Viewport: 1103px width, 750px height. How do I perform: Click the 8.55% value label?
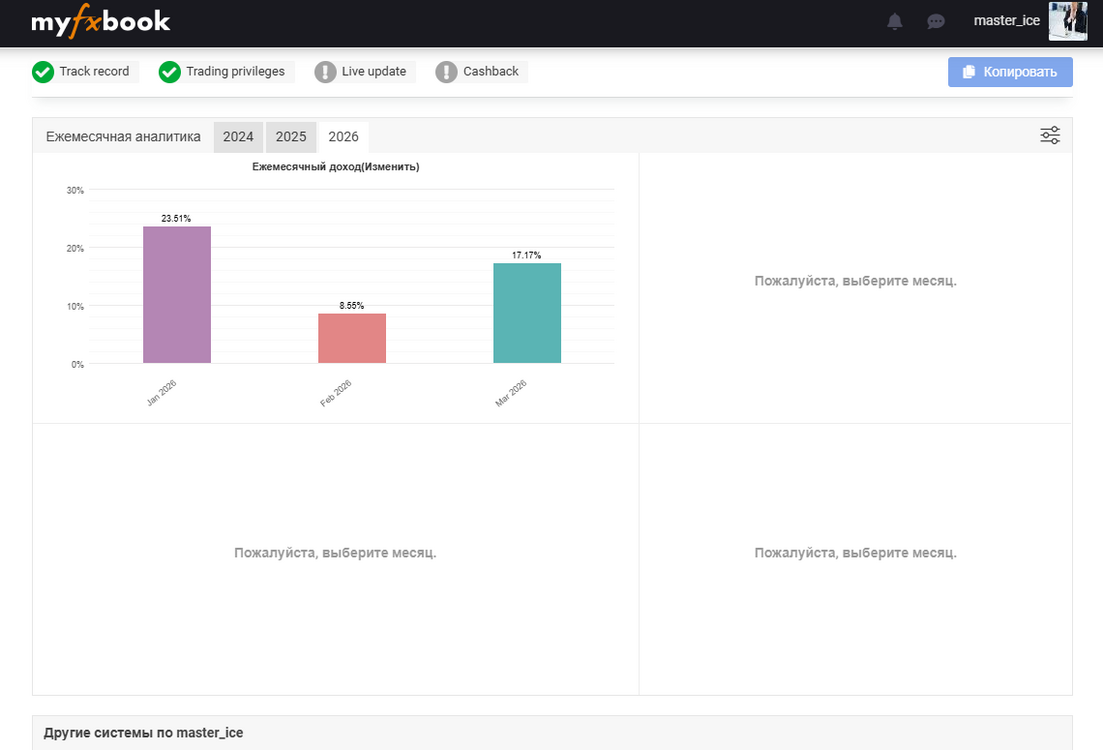352,305
